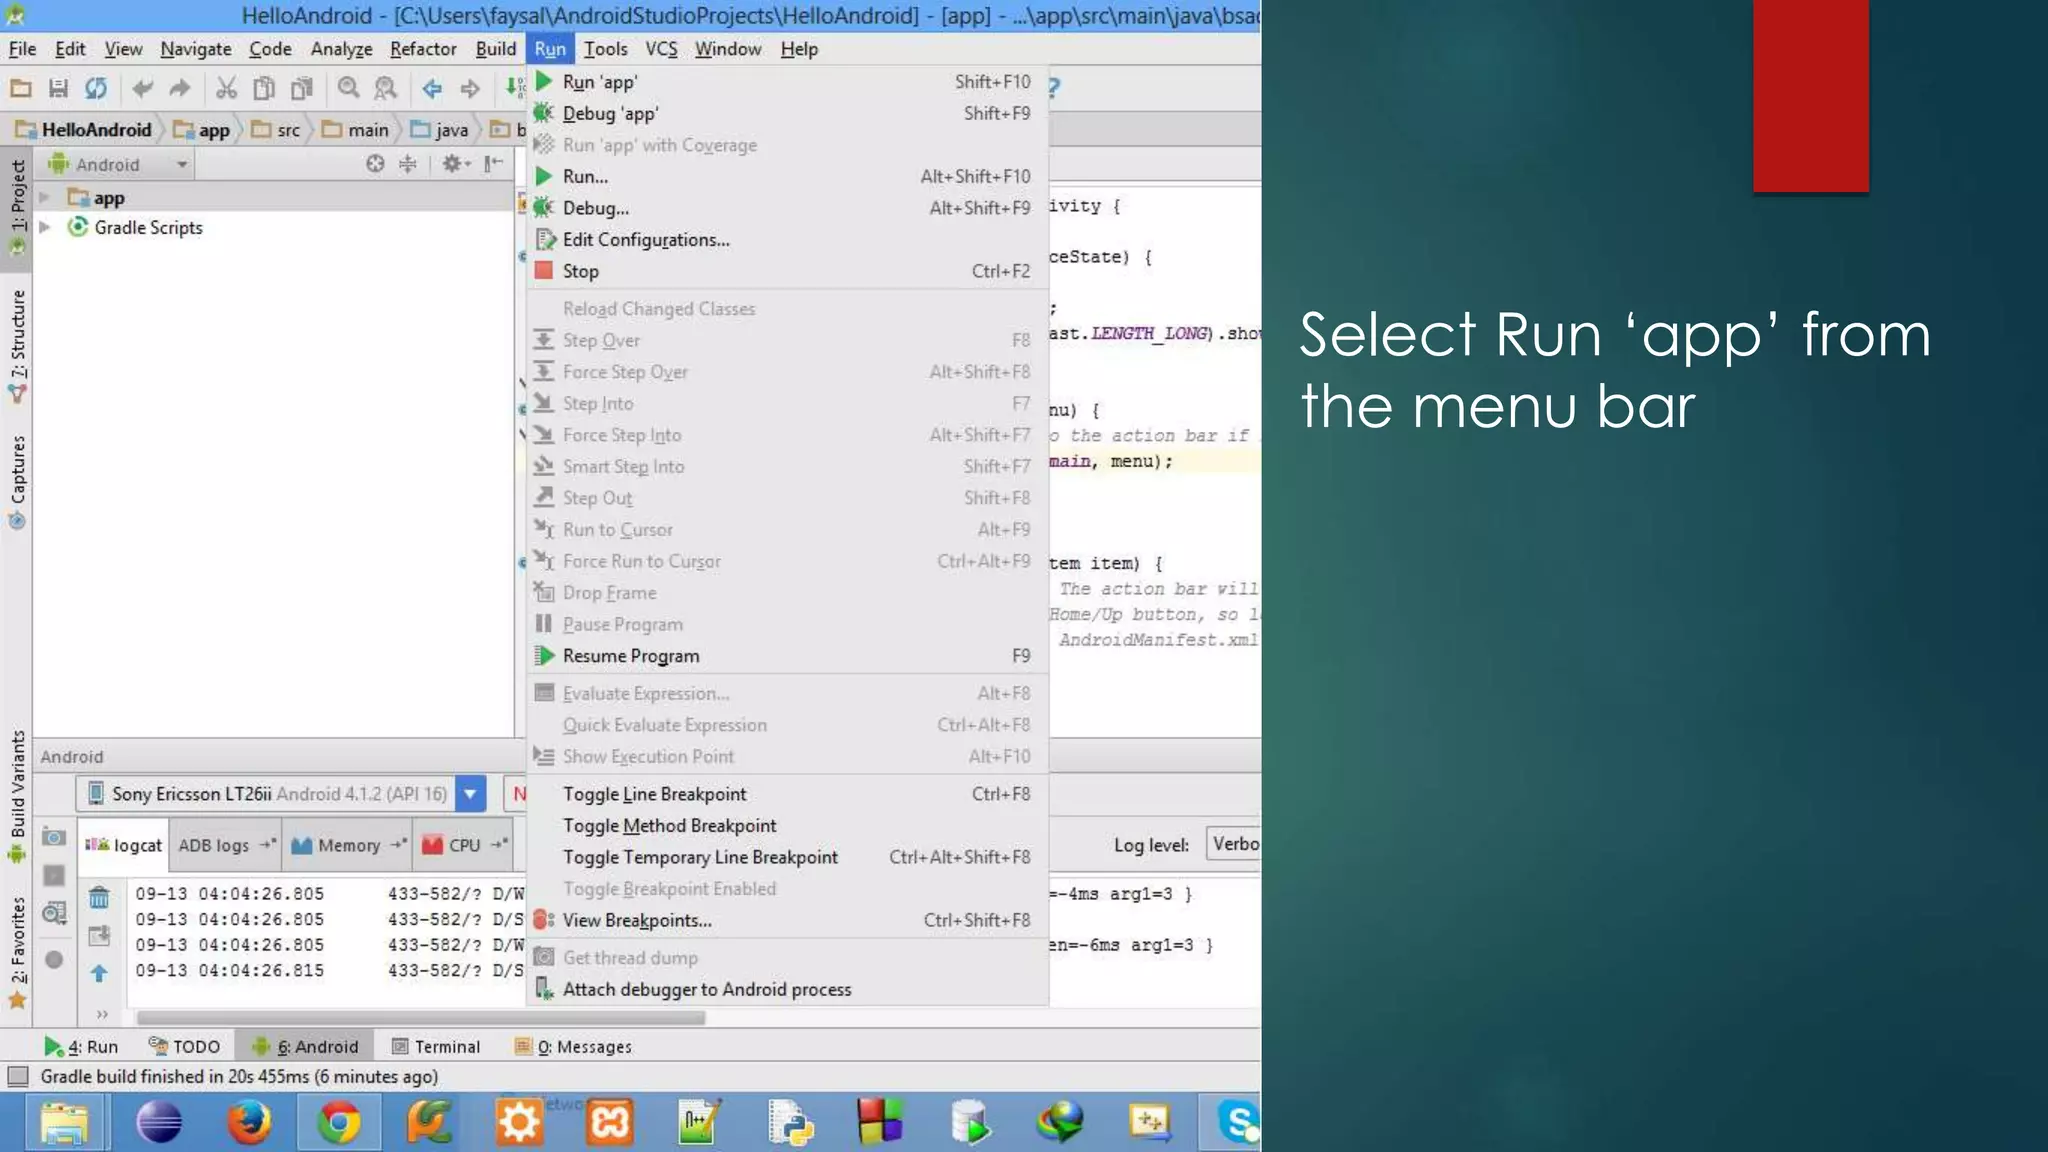Click Stop in the Run menu
The width and height of the screenshot is (2048, 1152).
pyautogui.click(x=788, y=271)
